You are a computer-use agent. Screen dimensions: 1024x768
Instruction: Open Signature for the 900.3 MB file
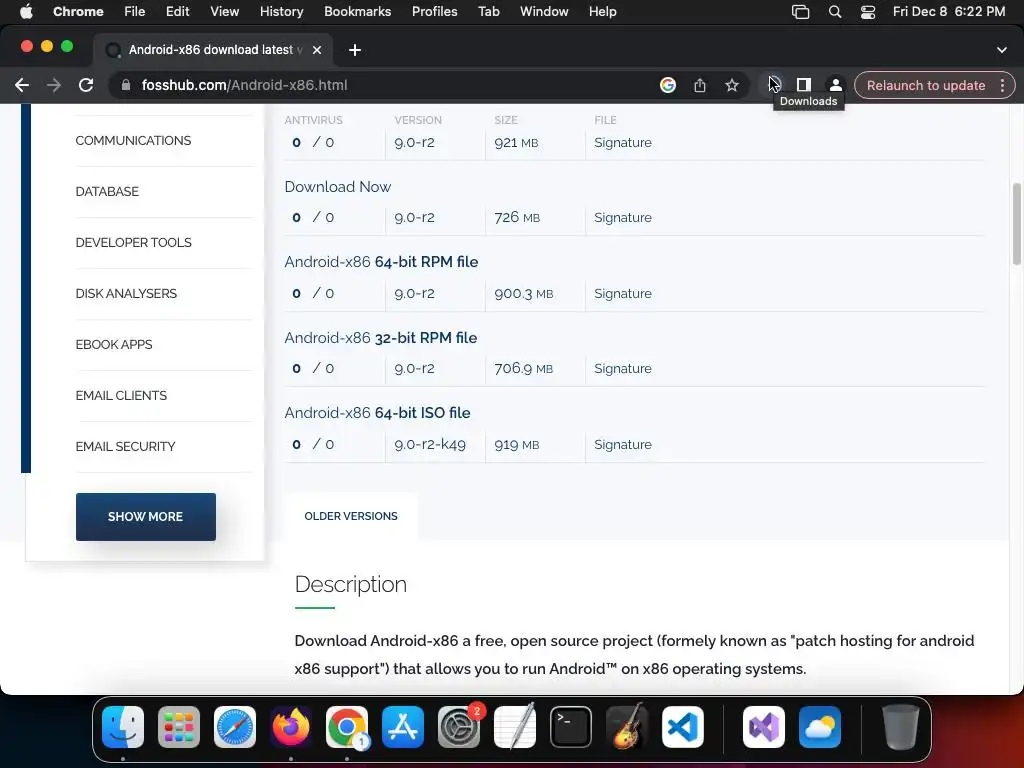click(622, 293)
